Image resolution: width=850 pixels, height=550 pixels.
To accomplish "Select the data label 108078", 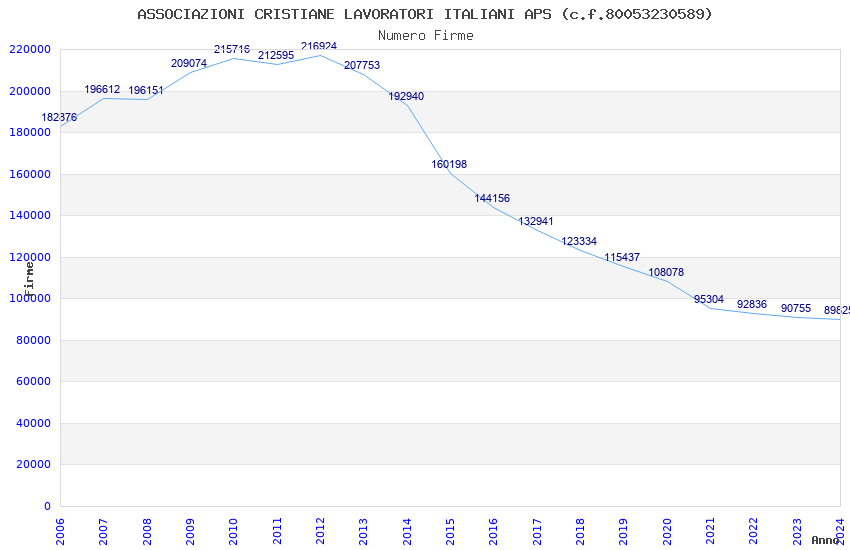I will [x=666, y=273].
